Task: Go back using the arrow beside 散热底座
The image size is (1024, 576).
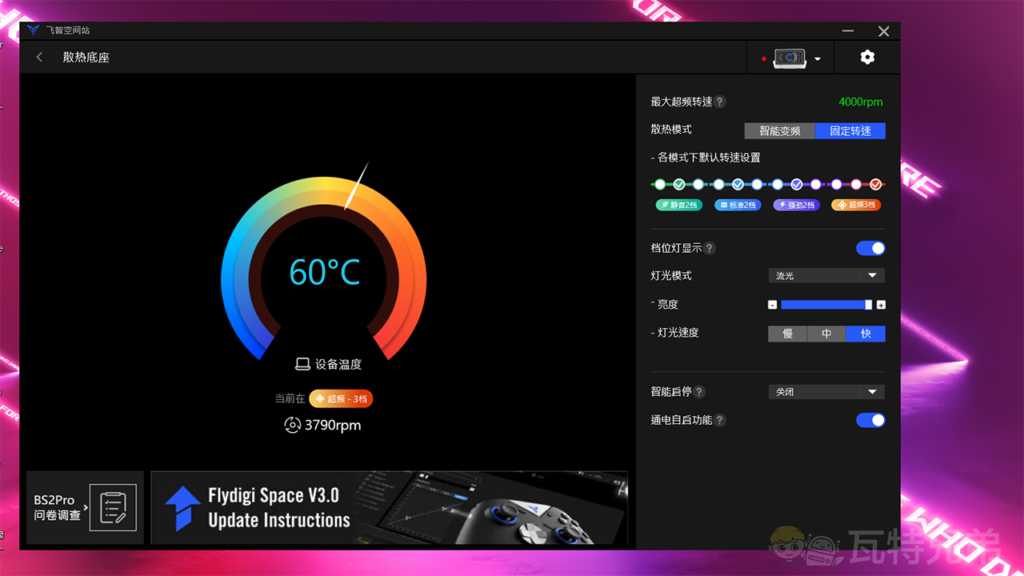Action: (40, 57)
